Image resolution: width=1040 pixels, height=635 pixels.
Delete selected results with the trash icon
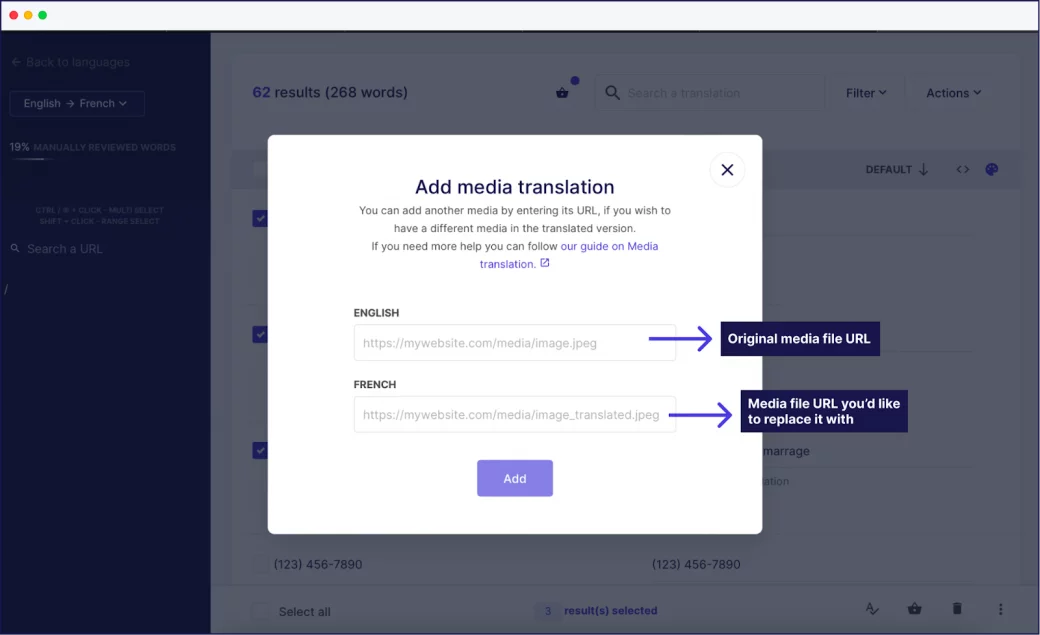coord(957,608)
